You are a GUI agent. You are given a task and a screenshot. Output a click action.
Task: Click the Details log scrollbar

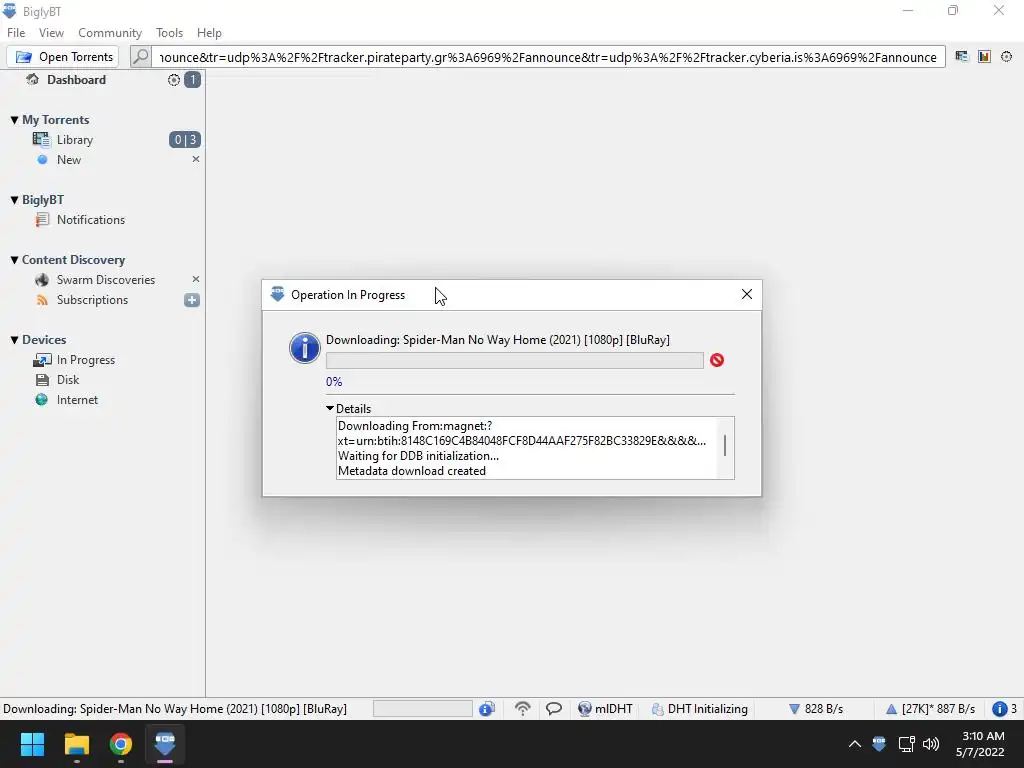(725, 447)
